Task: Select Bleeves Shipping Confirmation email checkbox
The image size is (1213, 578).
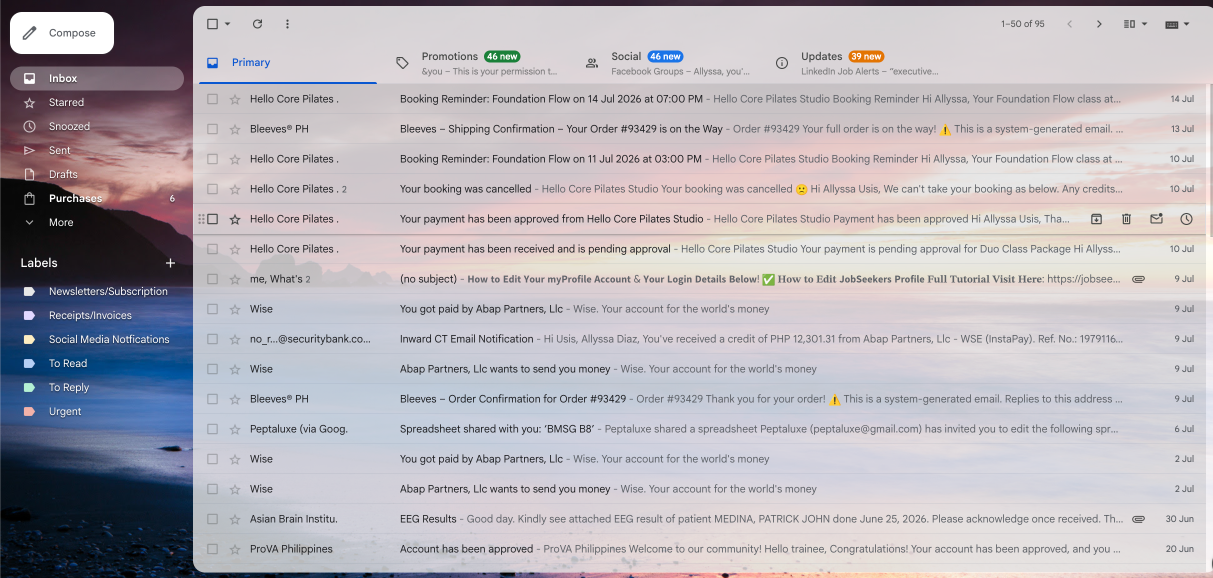Action: 212,129
